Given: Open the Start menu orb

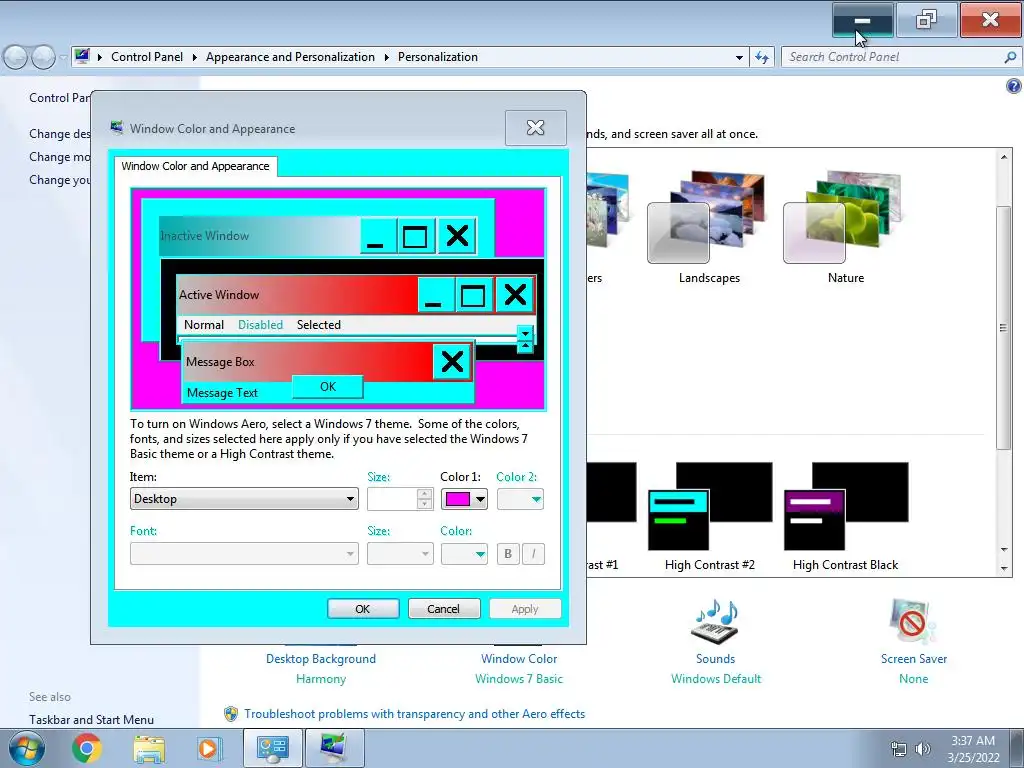Looking at the screenshot, I should [27, 748].
